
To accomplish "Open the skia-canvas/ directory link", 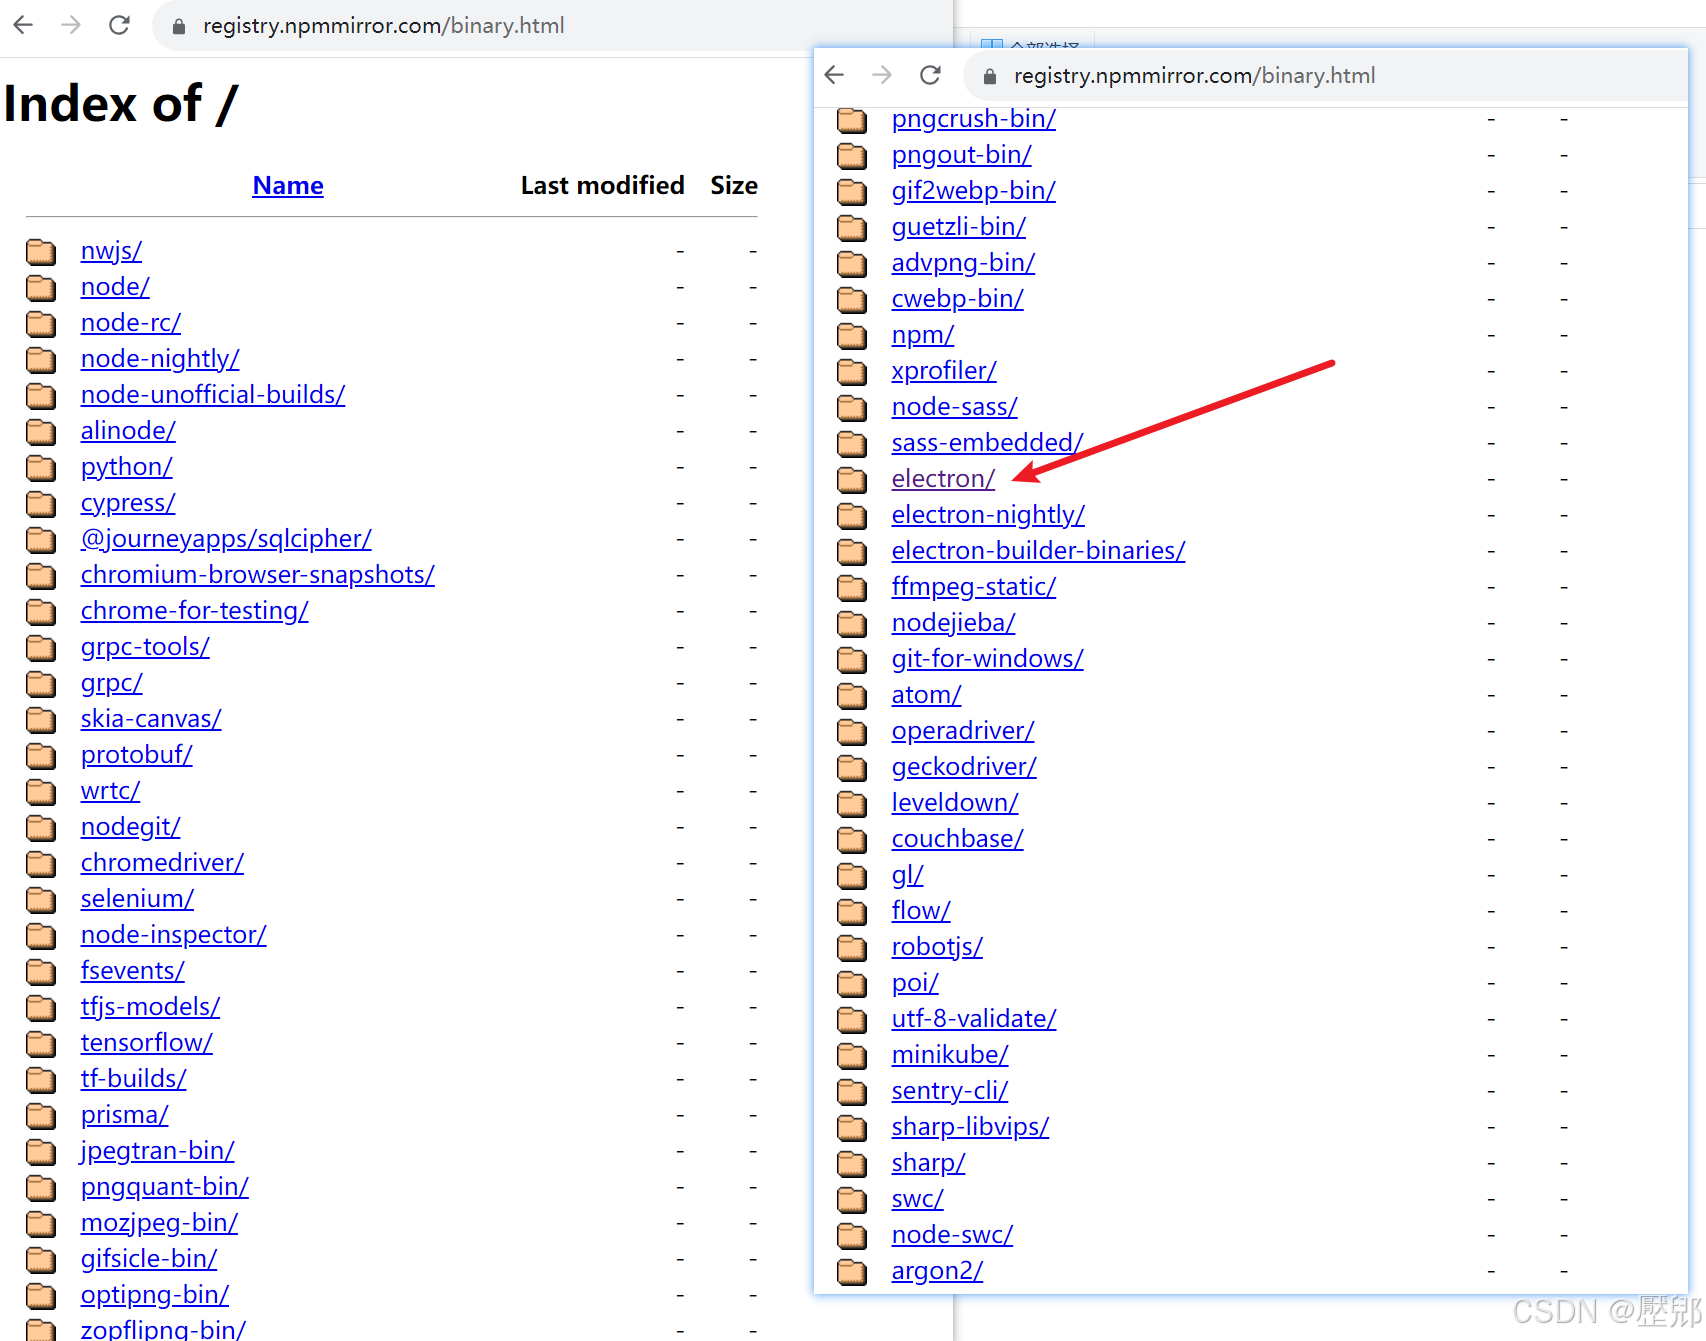I will point(151,719).
